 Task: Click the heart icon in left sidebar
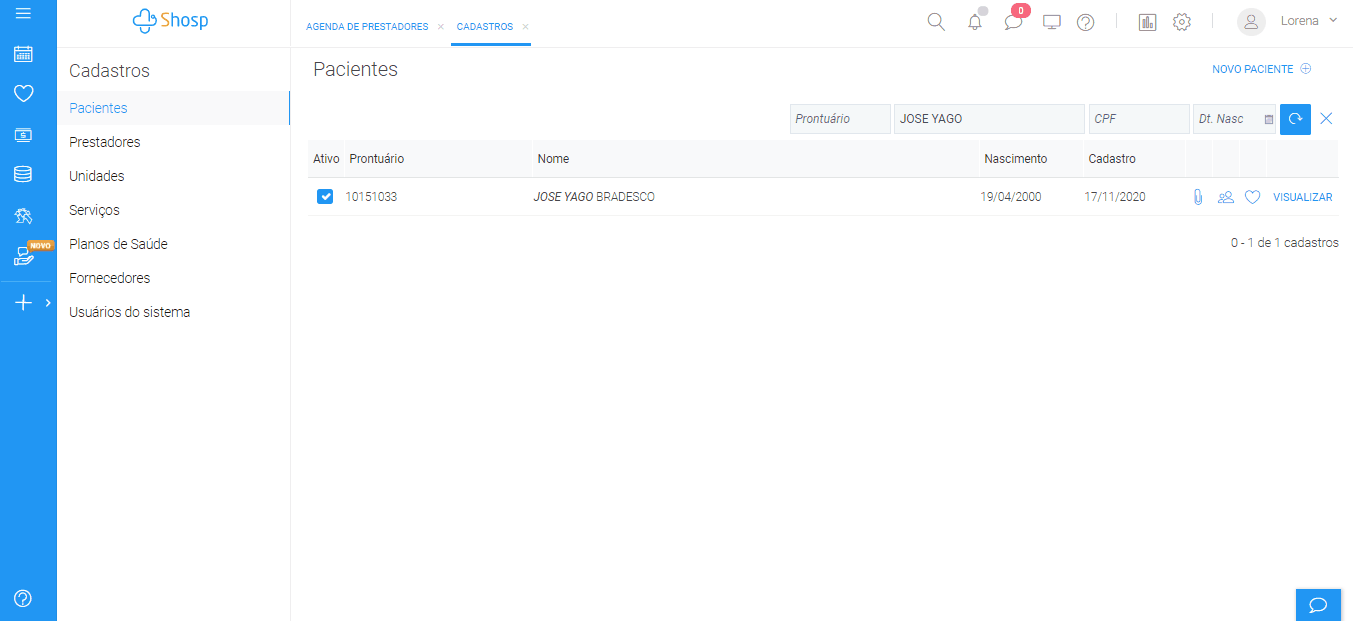click(23, 94)
